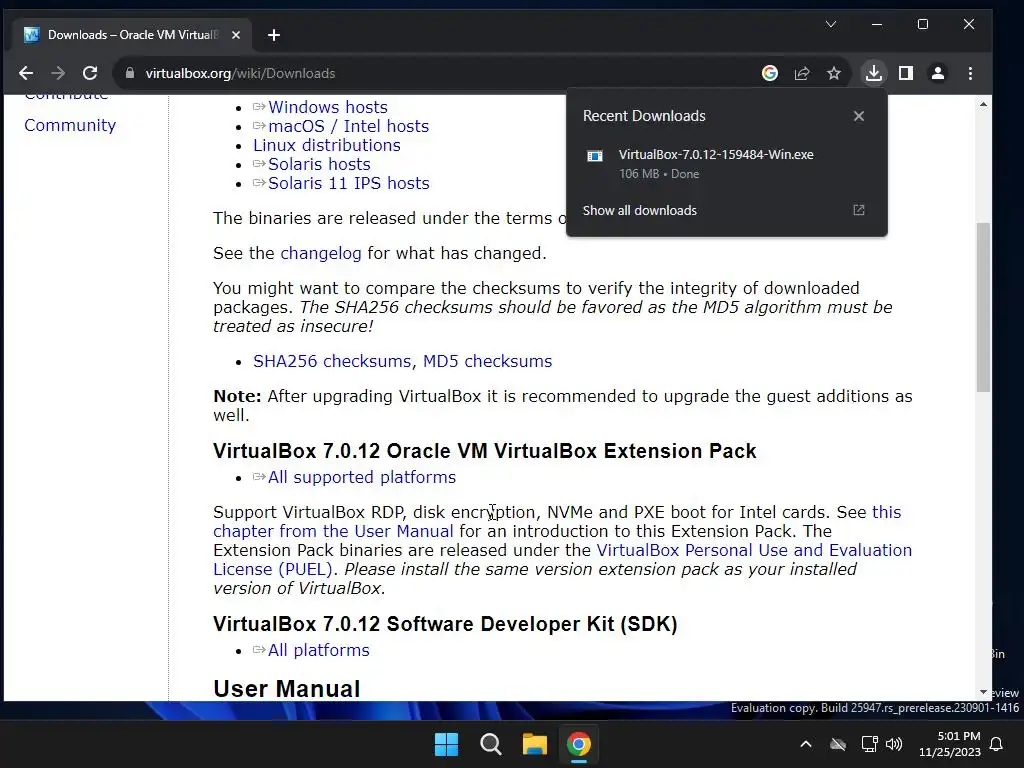Image resolution: width=1024 pixels, height=768 pixels.
Task: Click the site padlock icon in address bar
Action: tap(130, 73)
